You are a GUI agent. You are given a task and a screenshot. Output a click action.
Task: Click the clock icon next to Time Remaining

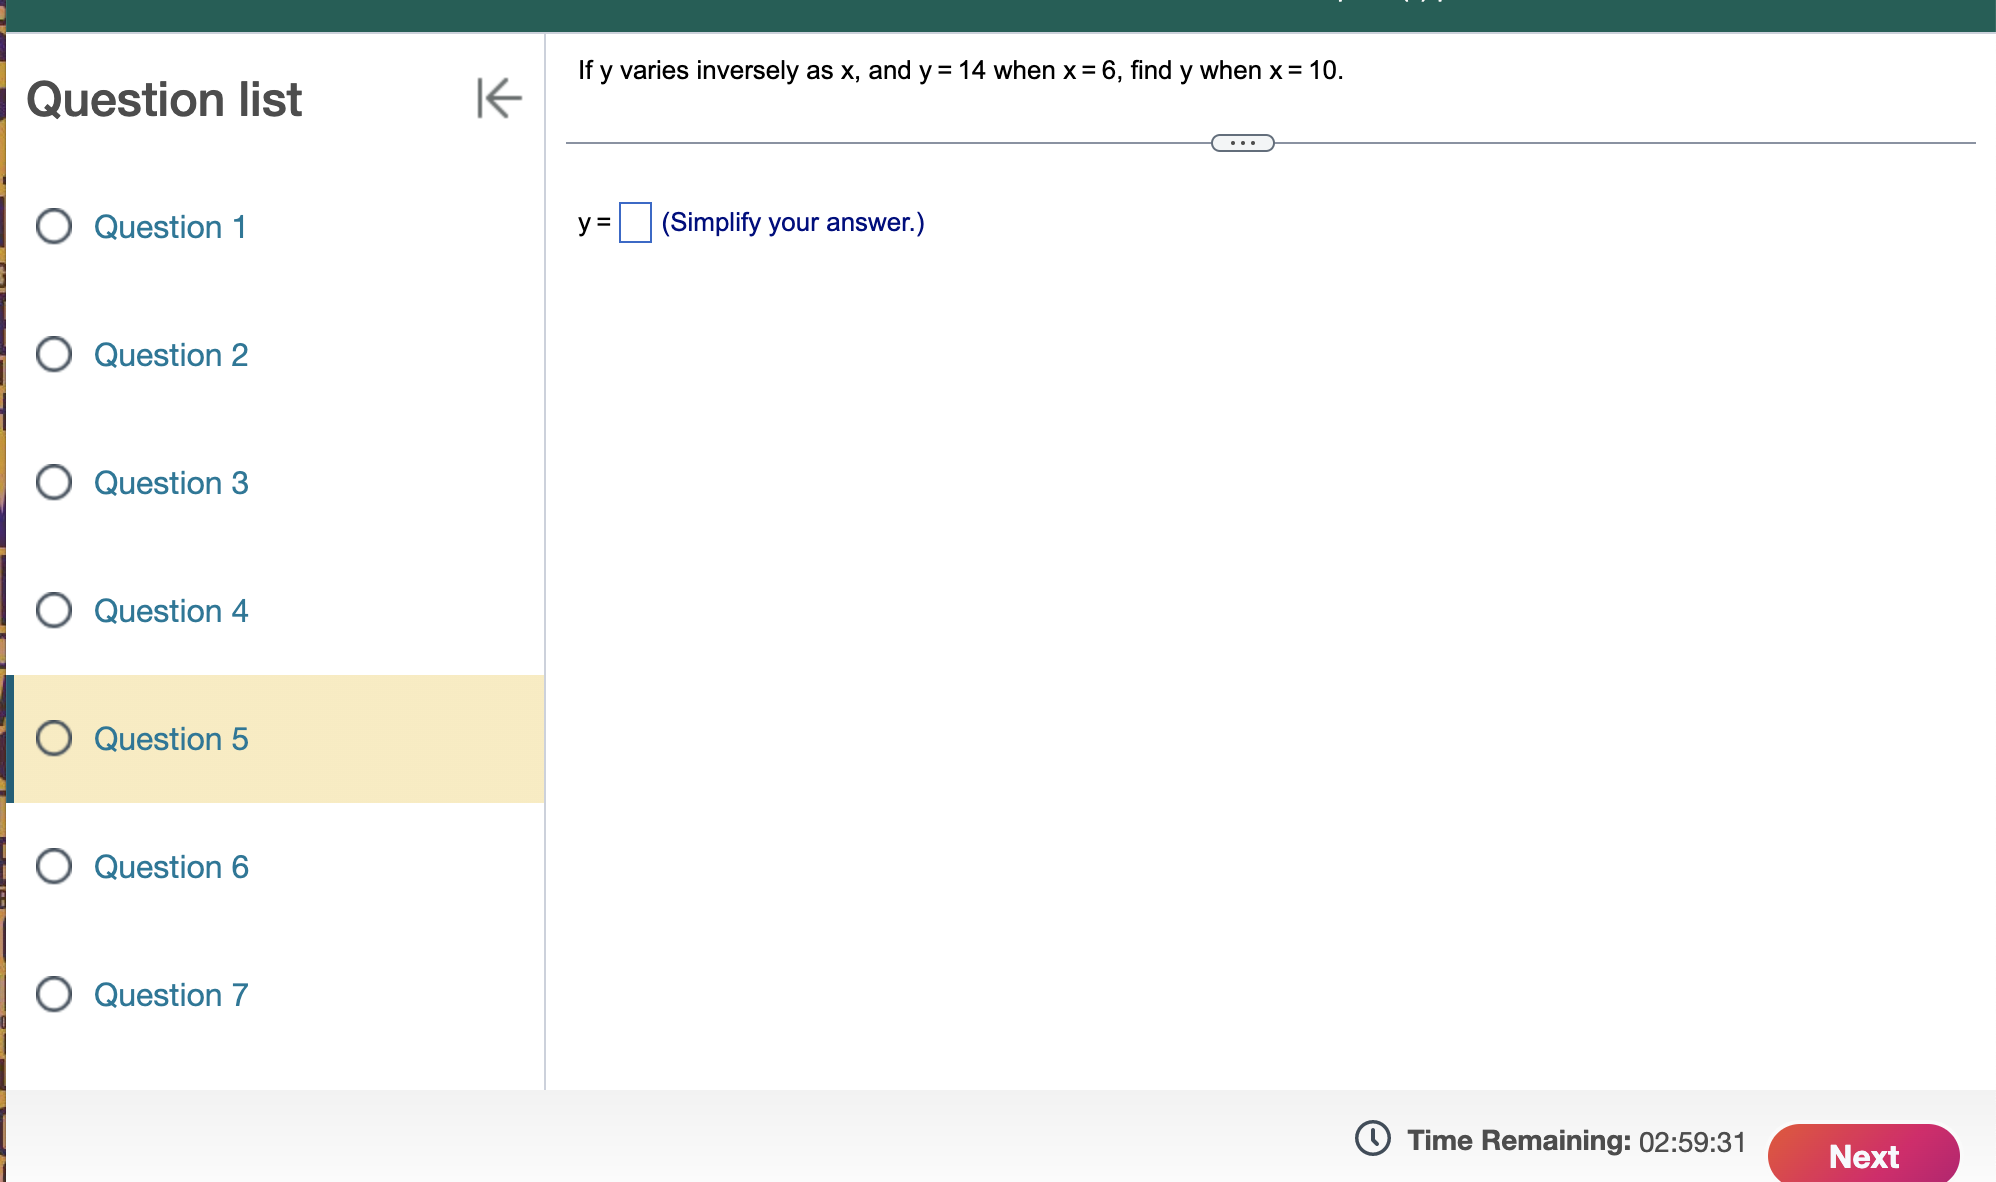pyautogui.click(x=1372, y=1140)
